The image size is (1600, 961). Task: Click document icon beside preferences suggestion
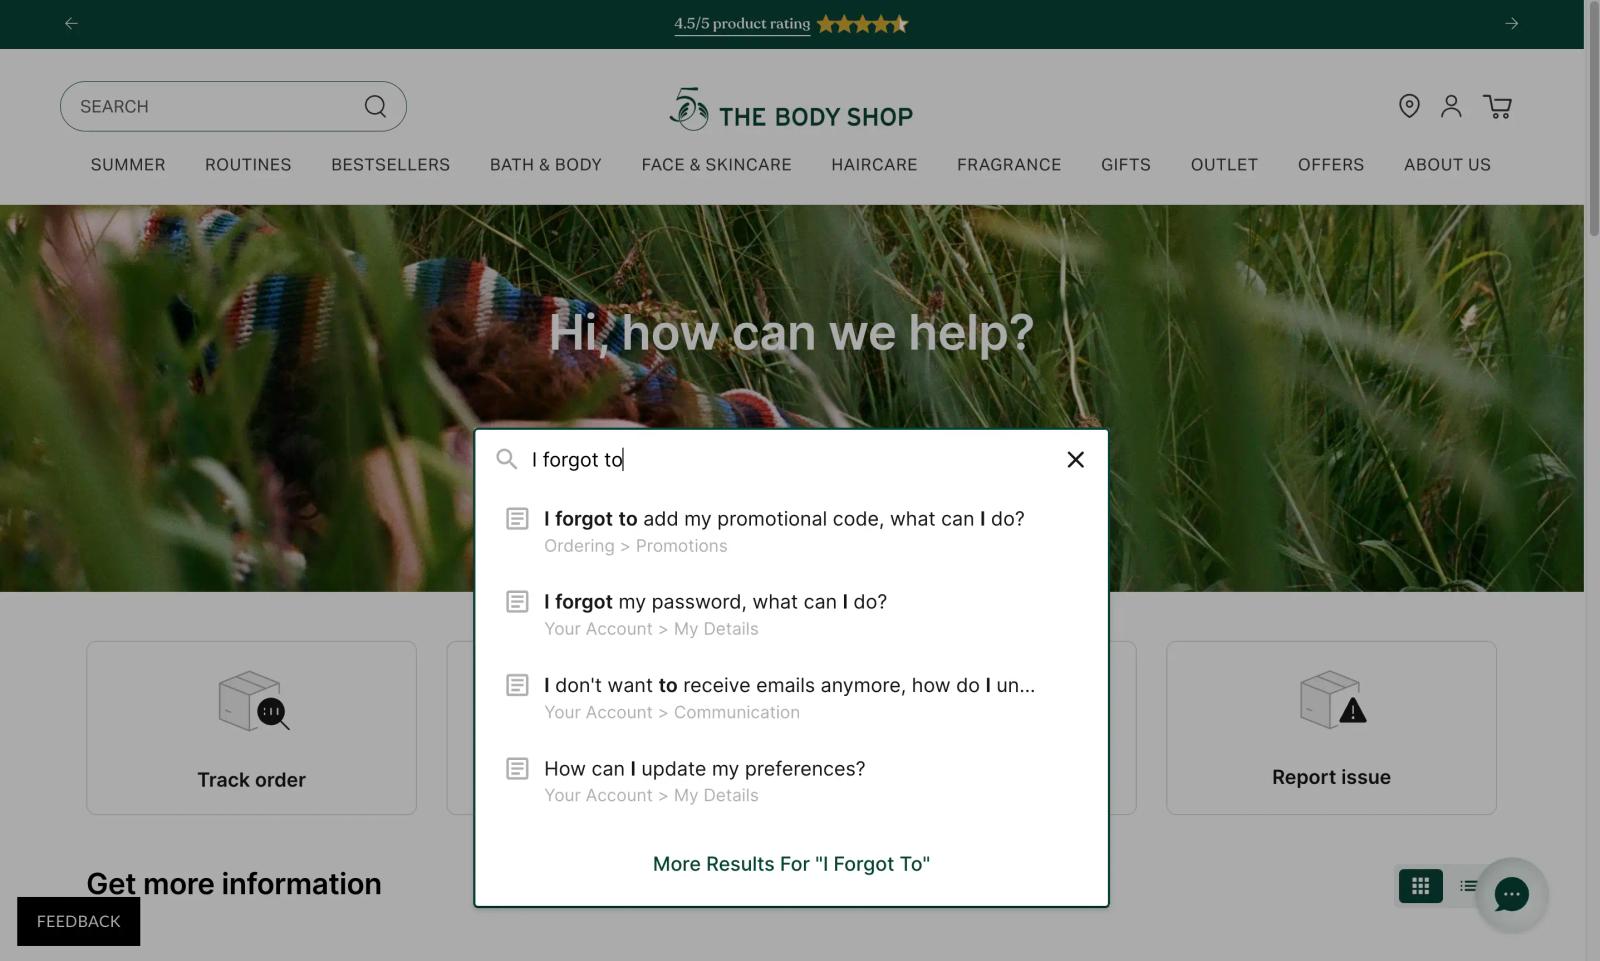tap(517, 768)
